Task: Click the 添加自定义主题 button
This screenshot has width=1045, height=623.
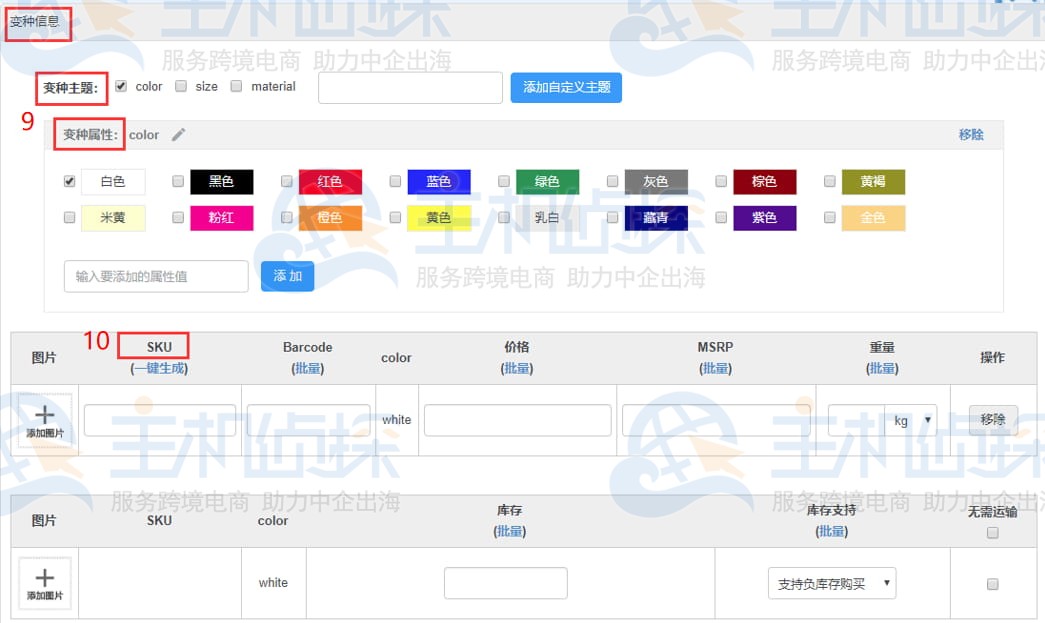Action: 565,88
